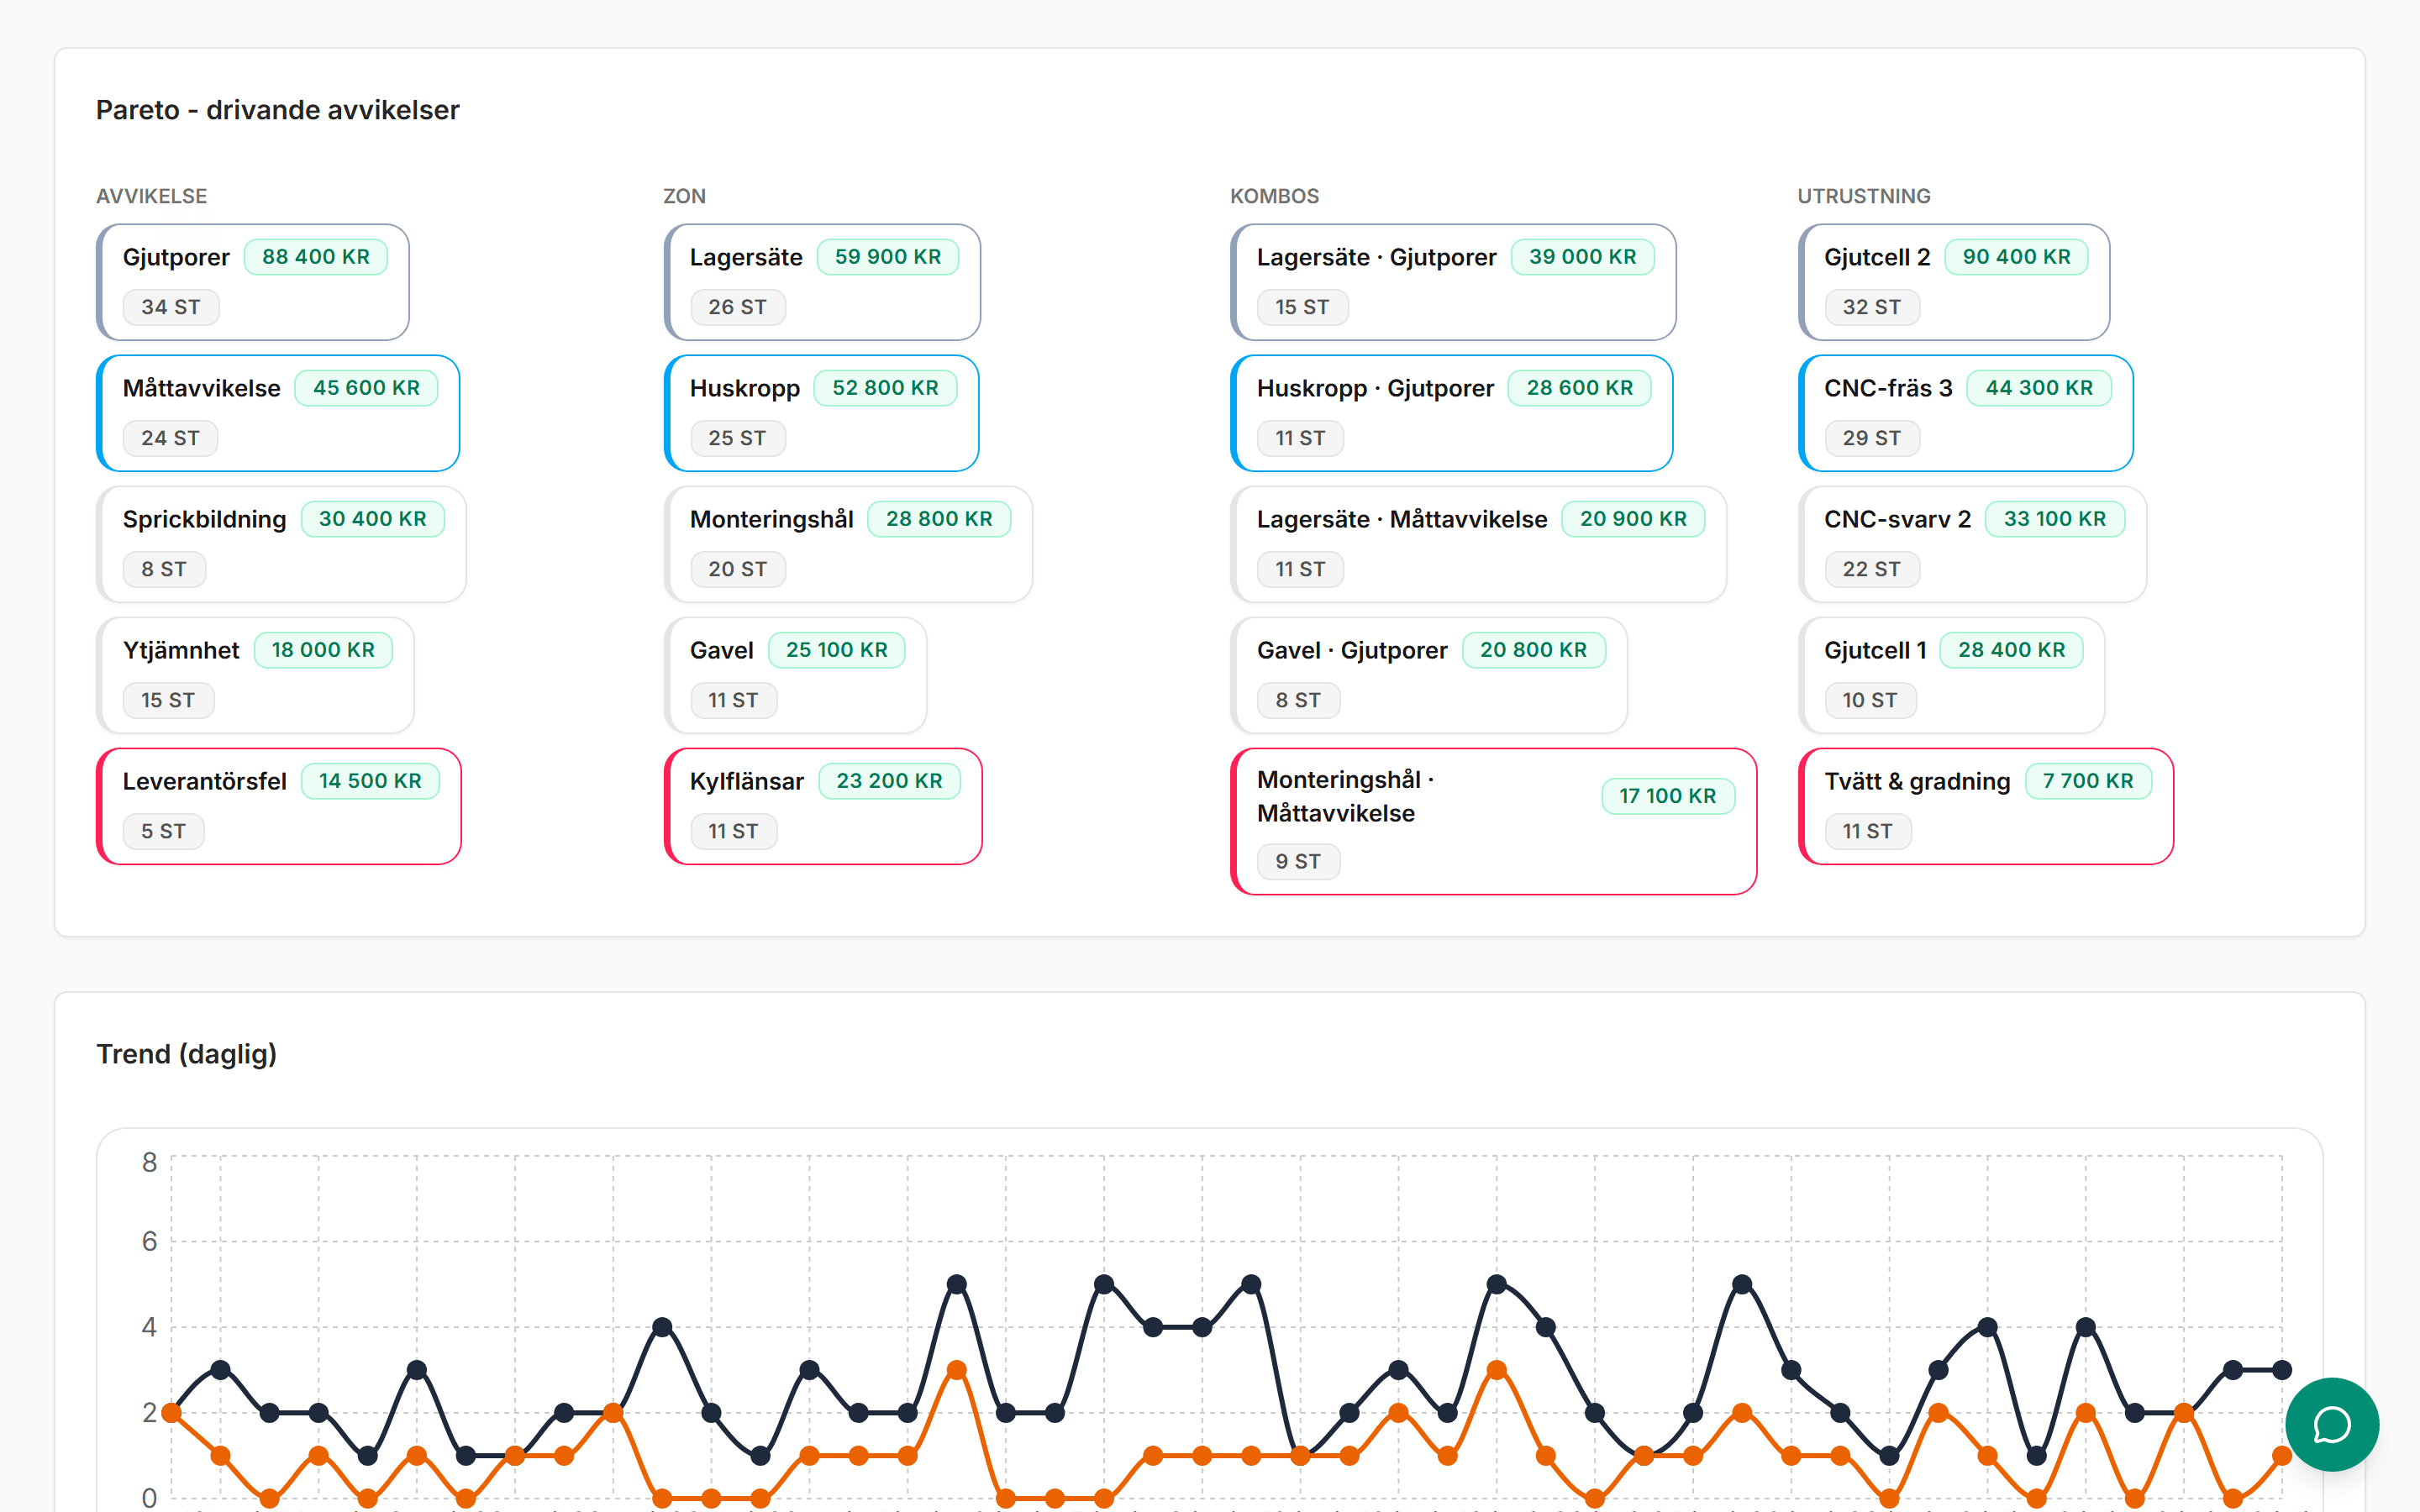Viewport: 2420px width, 1512px height.
Task: Click the 45 600 KR cost badge
Action: pos(366,388)
